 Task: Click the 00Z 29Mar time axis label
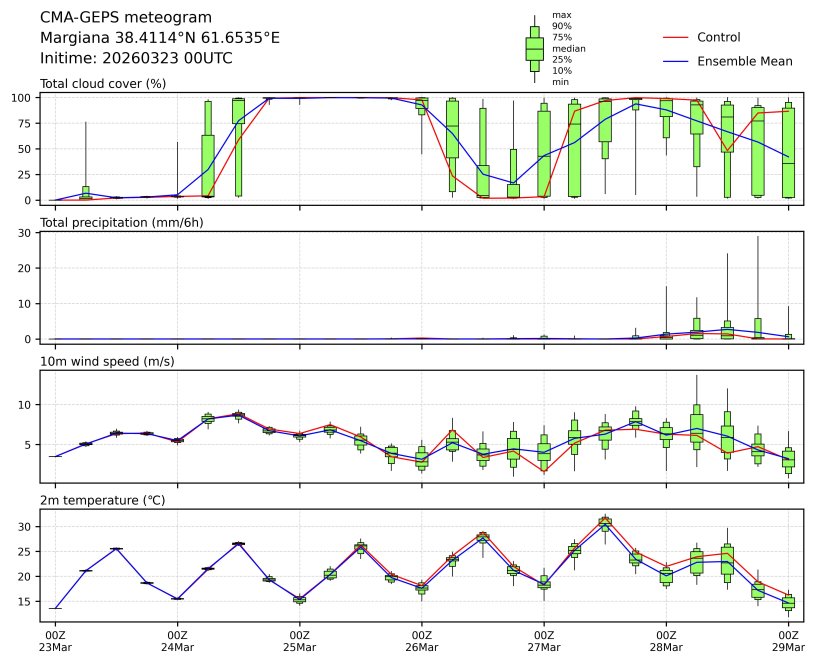tap(789, 641)
